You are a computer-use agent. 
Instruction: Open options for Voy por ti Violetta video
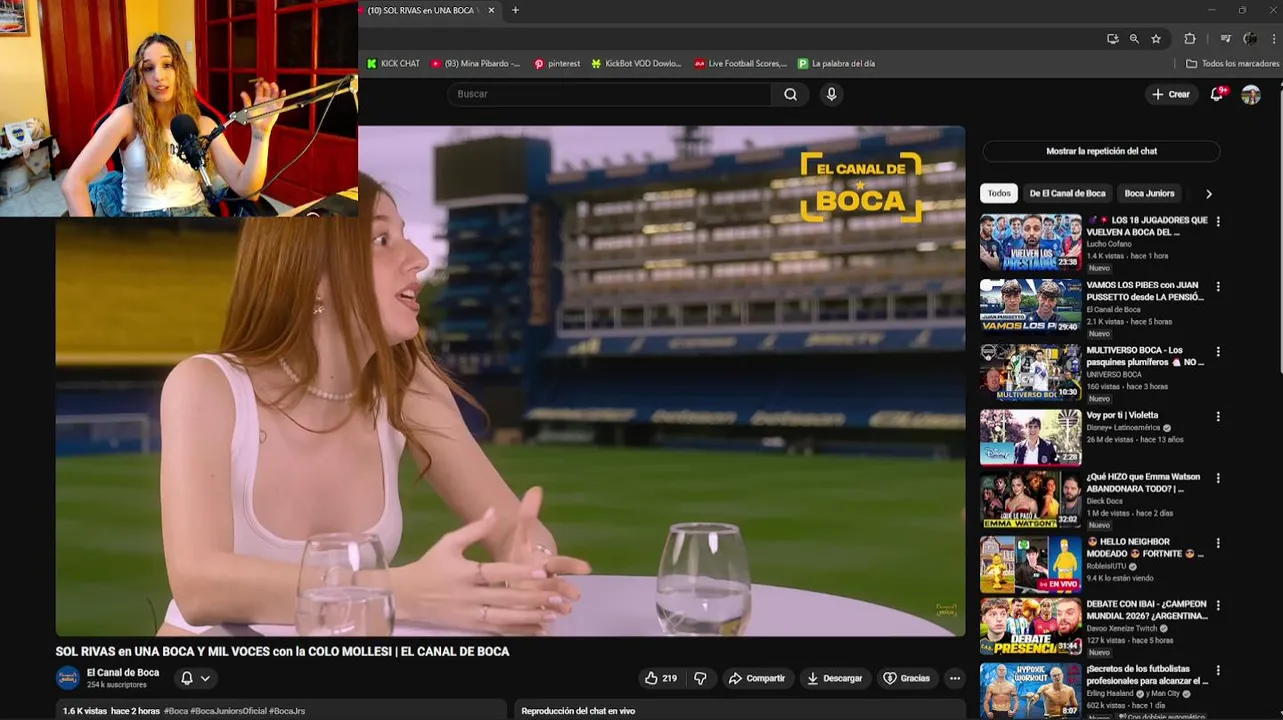click(1218, 416)
